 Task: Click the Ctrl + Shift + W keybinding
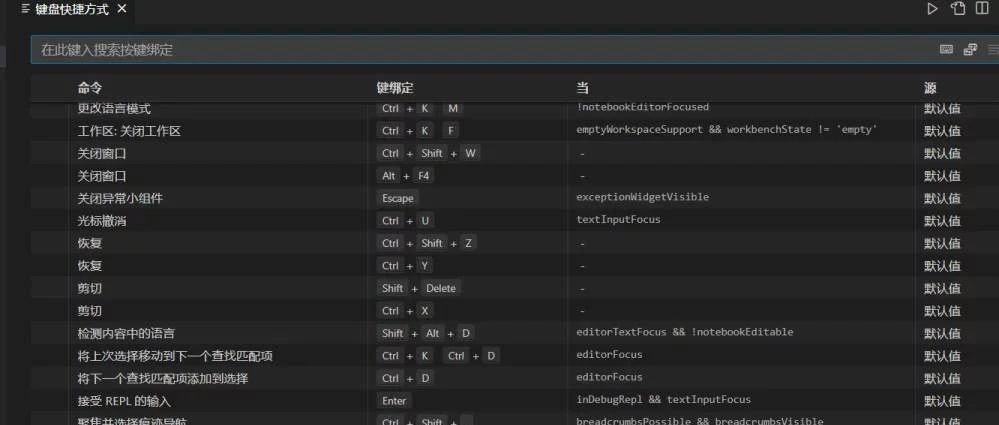429,153
